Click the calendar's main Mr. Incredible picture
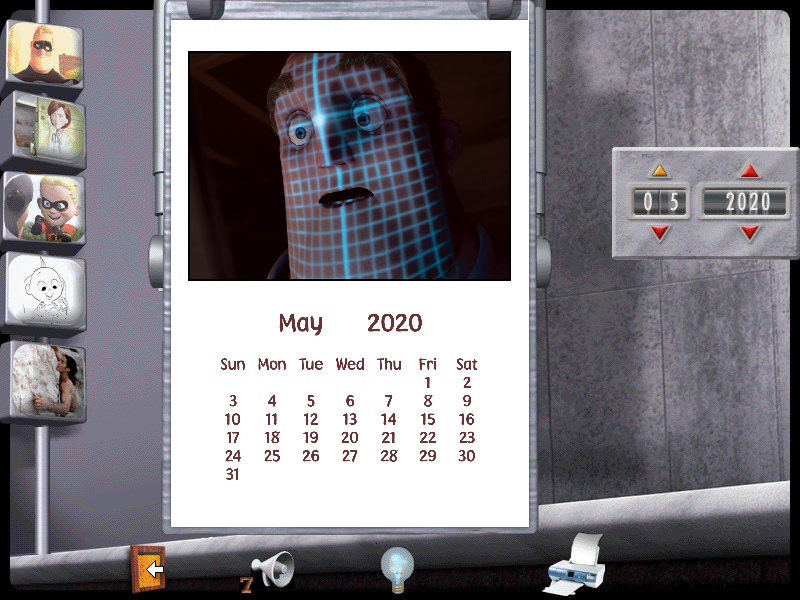The width and height of the screenshot is (800, 600). [x=349, y=166]
